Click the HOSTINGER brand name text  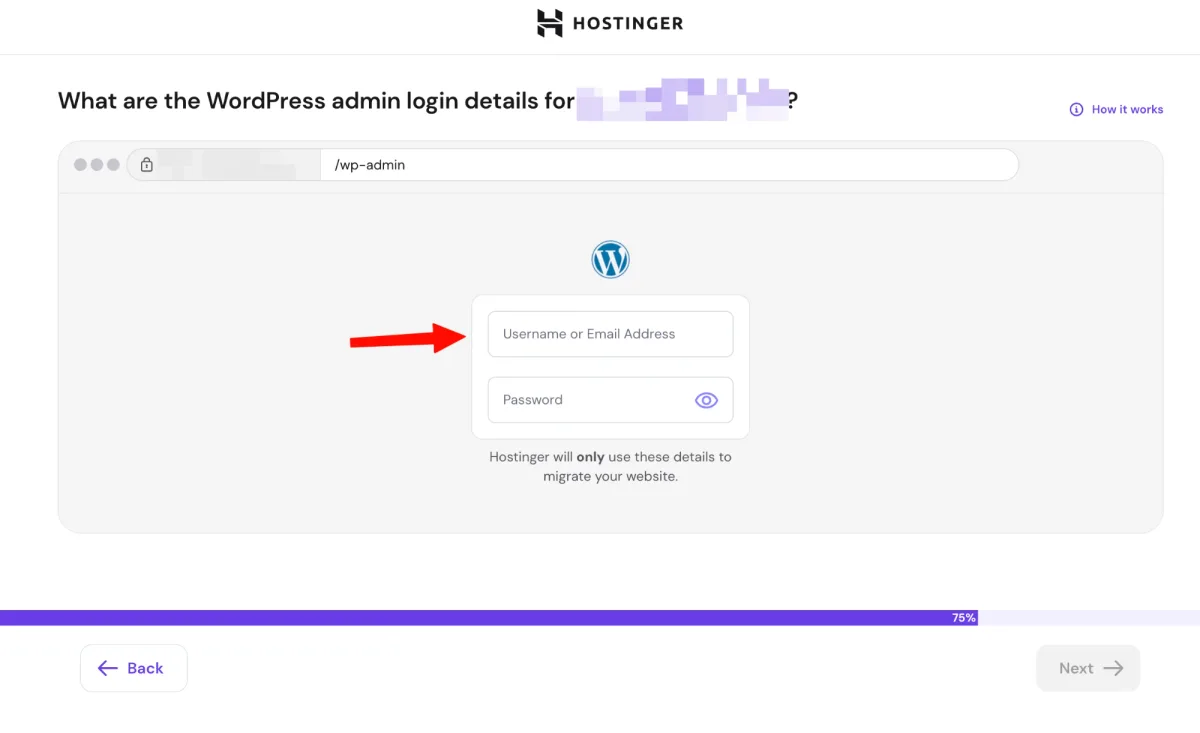point(628,24)
